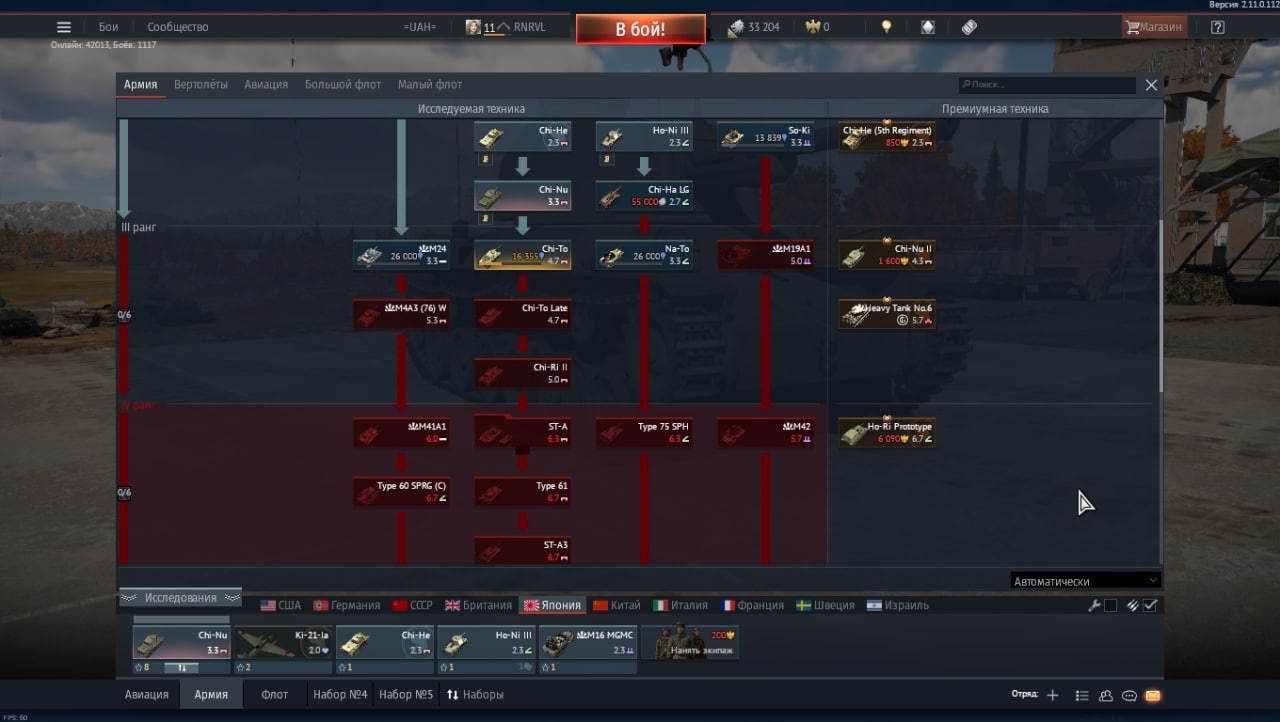This screenshot has height=722, width=1280.
Task: Open the help question-mark icon
Action: (x=1217, y=27)
